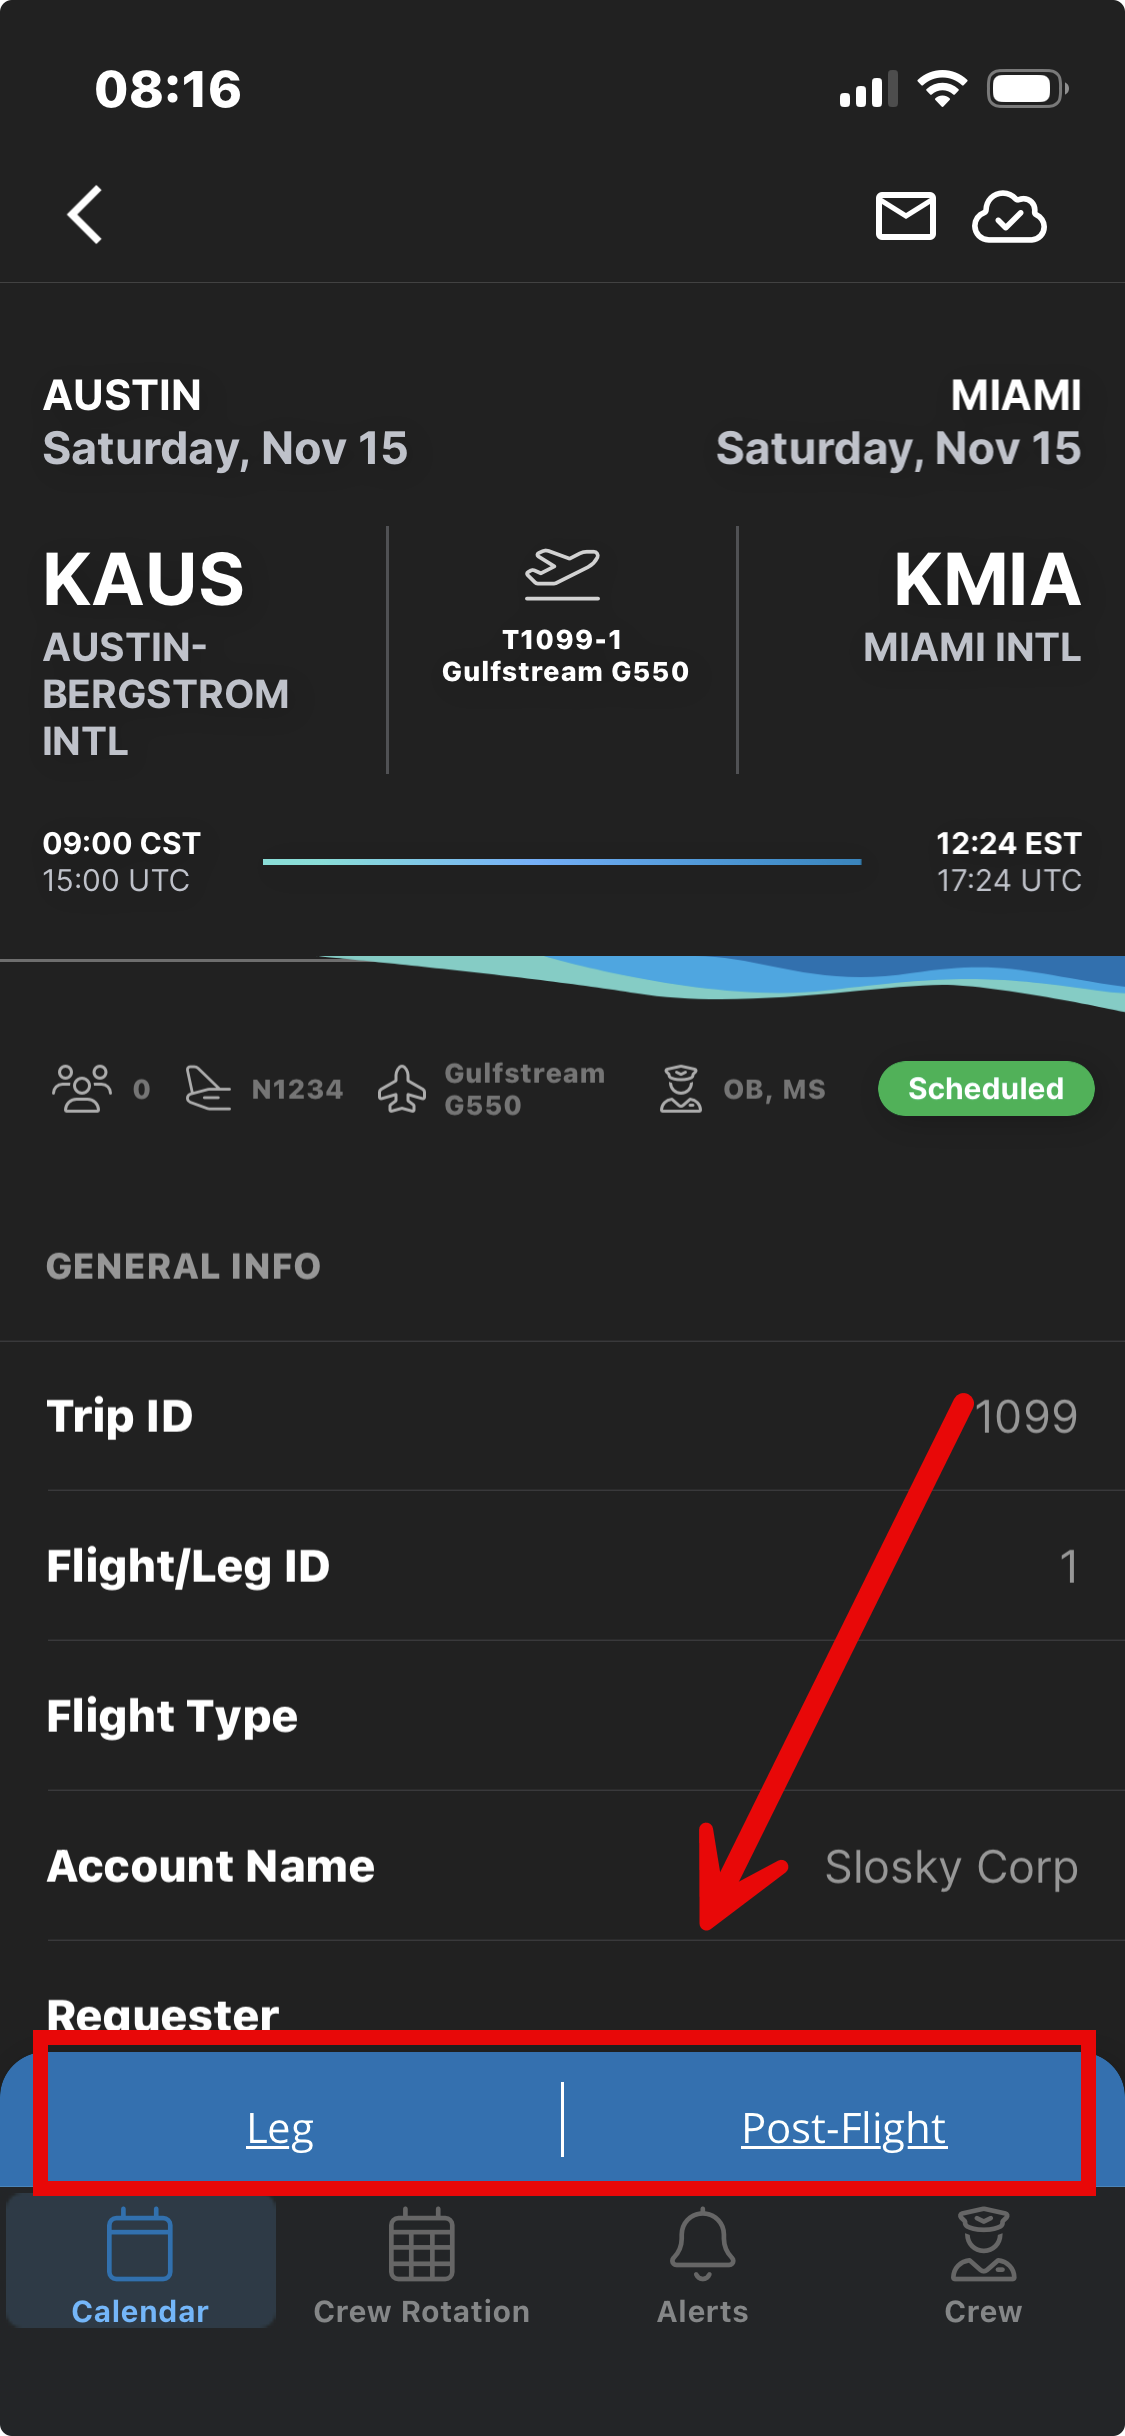Tap the KMIA arrival airport code

[x=986, y=580]
